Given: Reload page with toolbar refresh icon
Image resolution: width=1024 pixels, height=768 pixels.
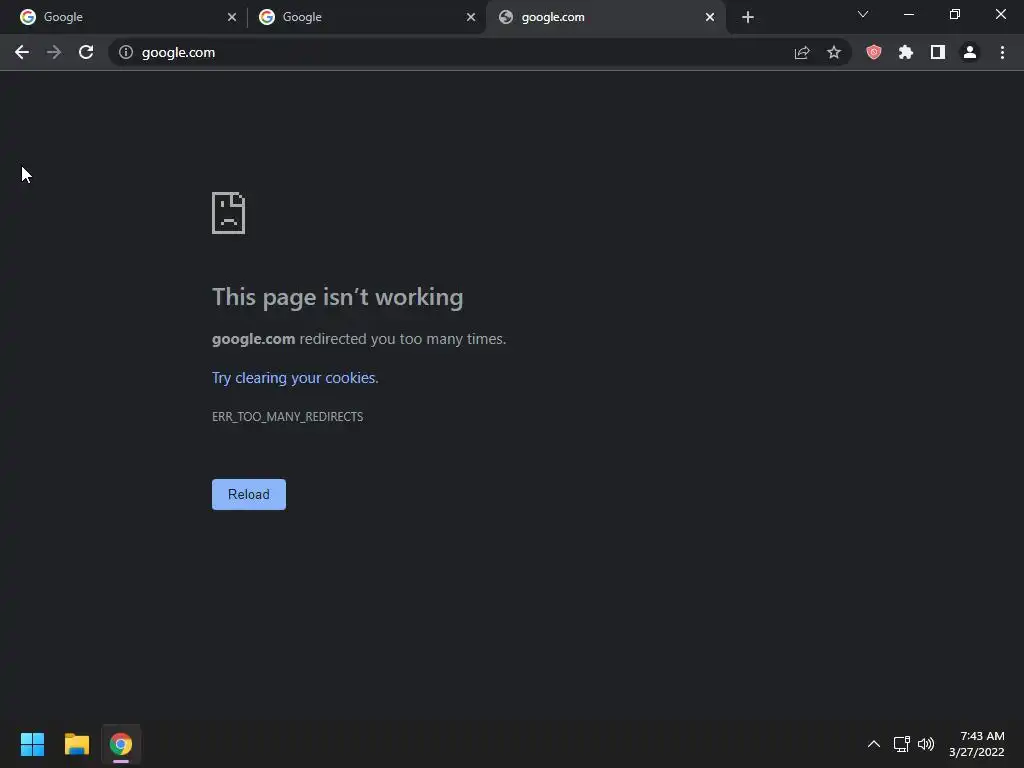Looking at the screenshot, I should click(86, 52).
